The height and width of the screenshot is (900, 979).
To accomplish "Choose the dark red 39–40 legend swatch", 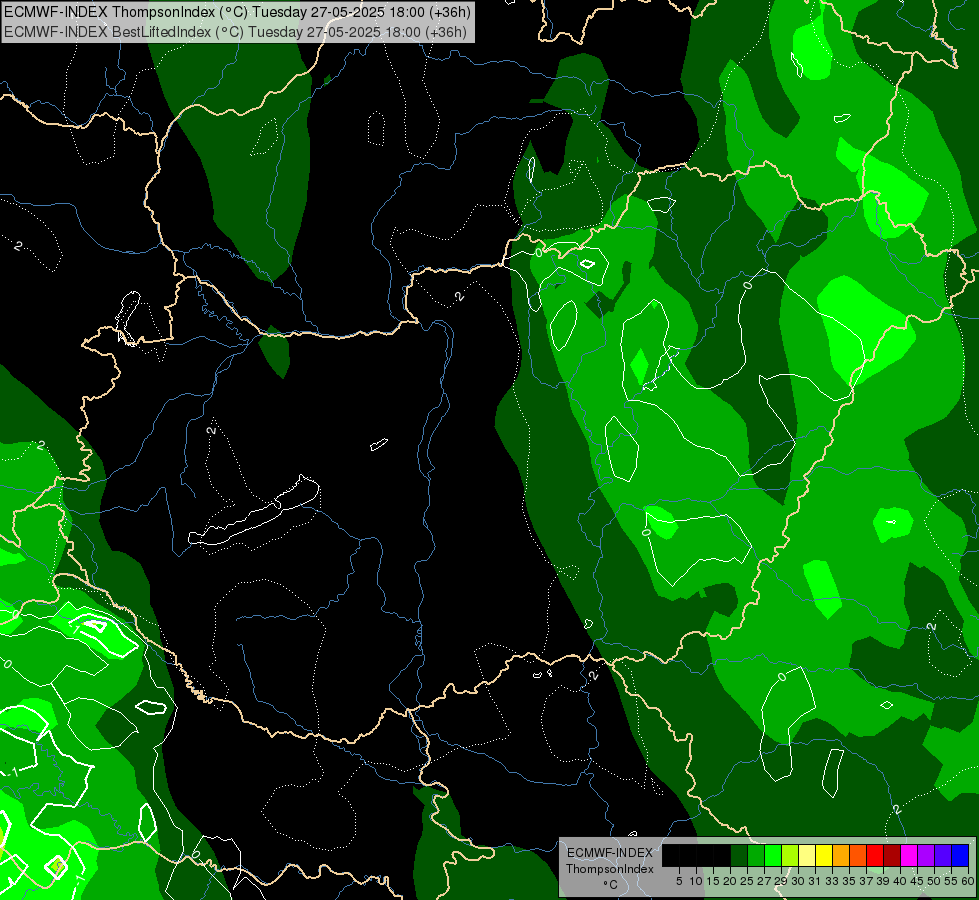I will click(892, 855).
